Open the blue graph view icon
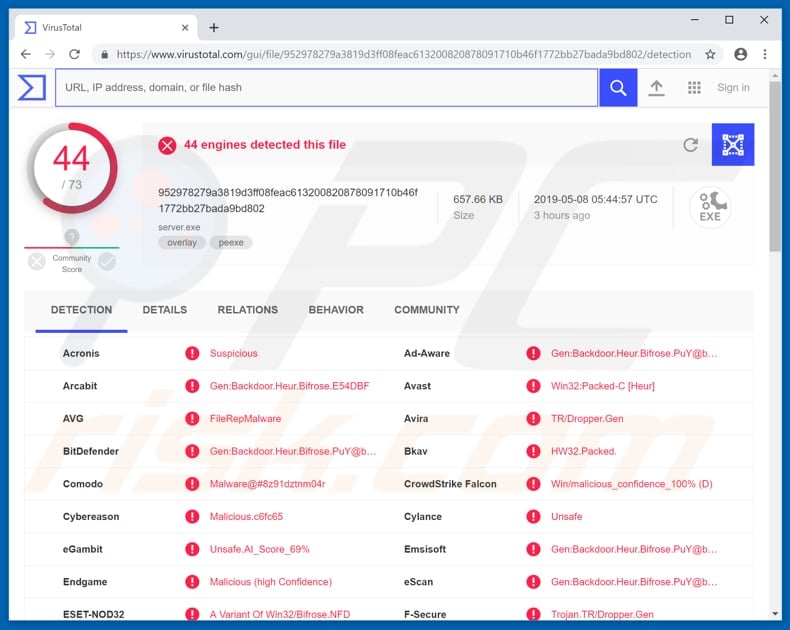 [733, 145]
